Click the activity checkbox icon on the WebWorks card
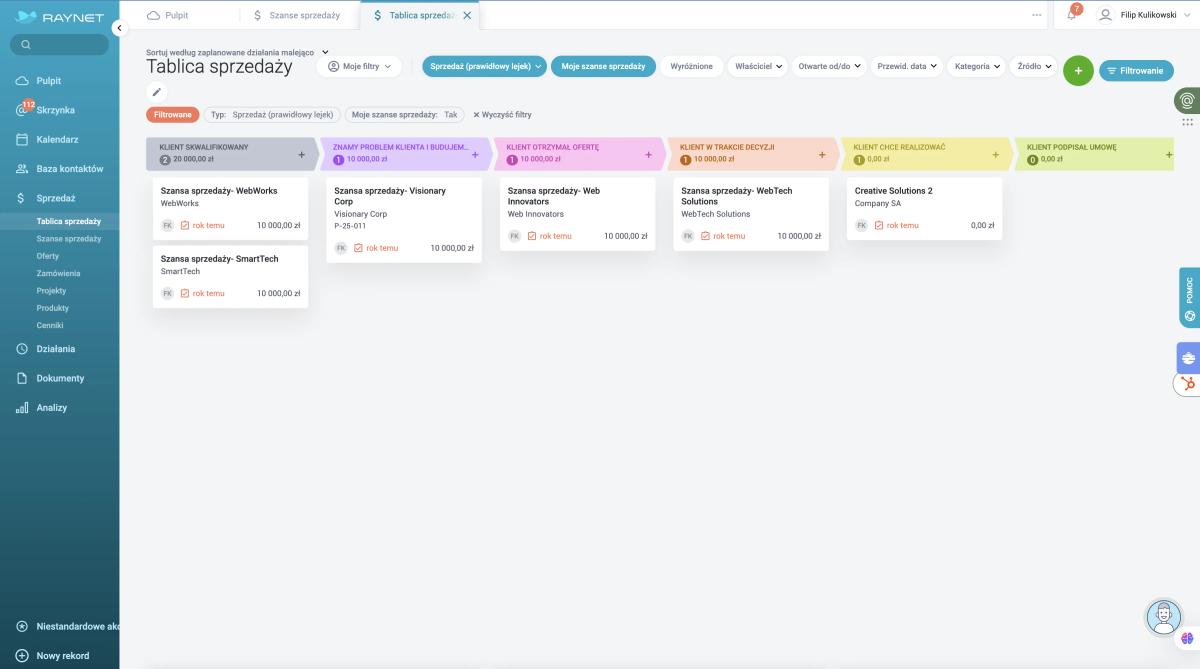1200x669 pixels. pos(185,225)
